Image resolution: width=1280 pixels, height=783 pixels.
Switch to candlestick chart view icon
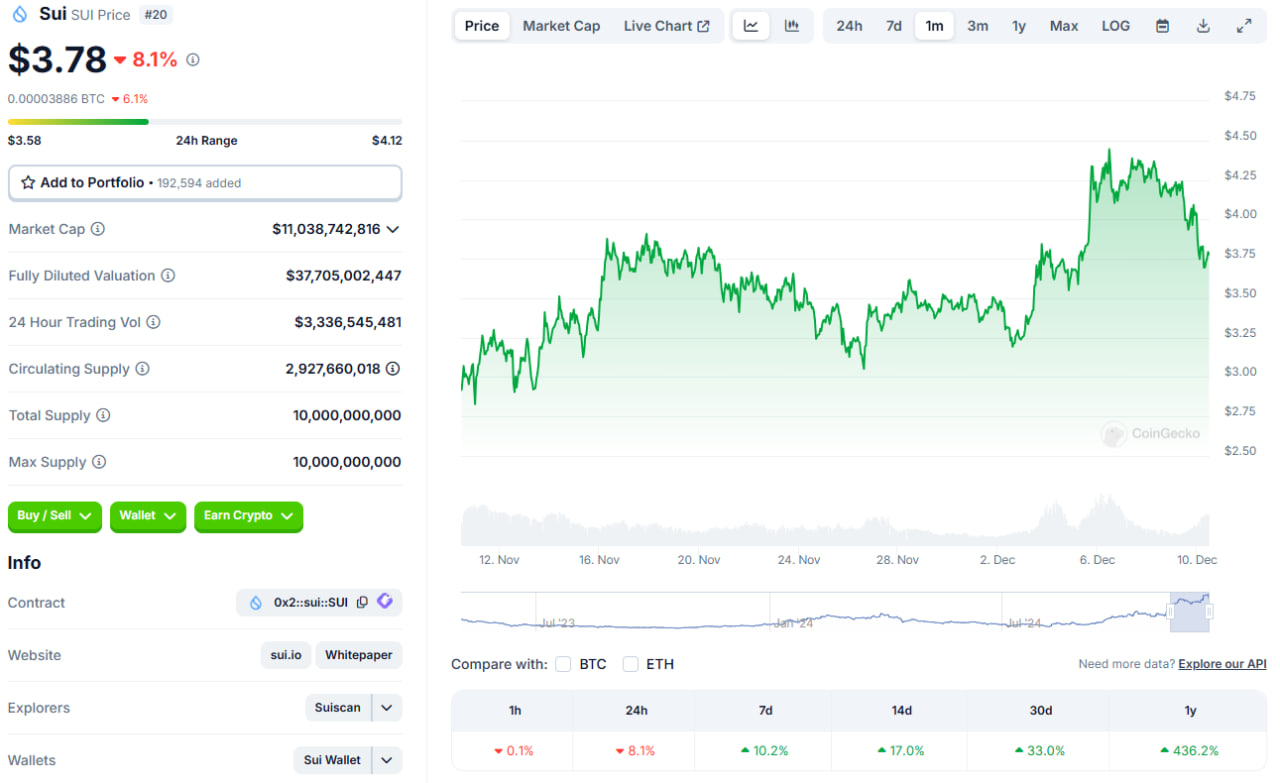(x=792, y=26)
